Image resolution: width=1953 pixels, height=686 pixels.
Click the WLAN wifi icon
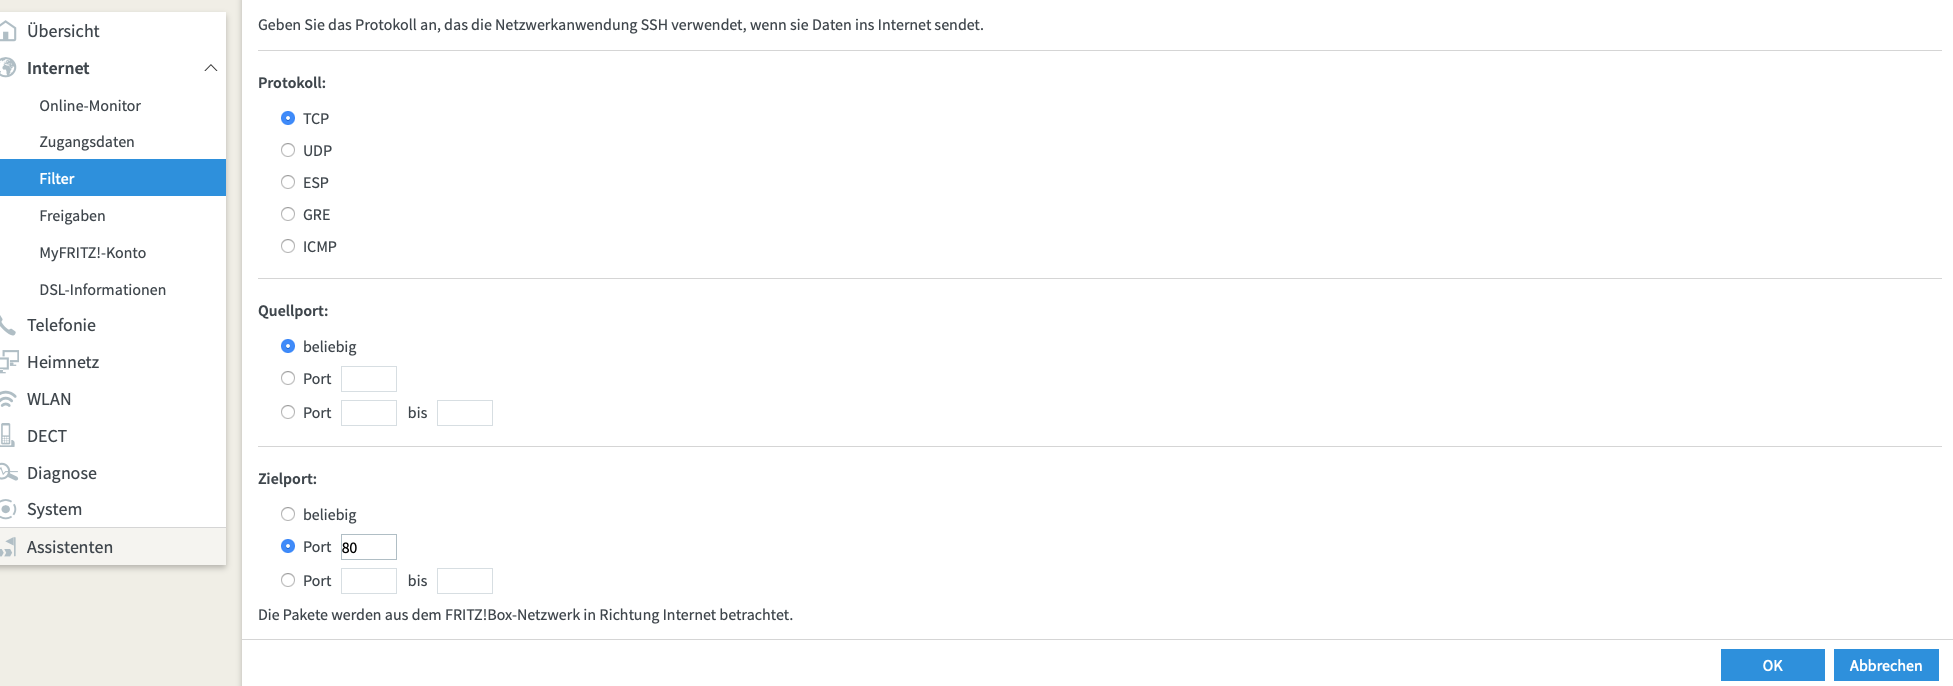tap(8, 399)
